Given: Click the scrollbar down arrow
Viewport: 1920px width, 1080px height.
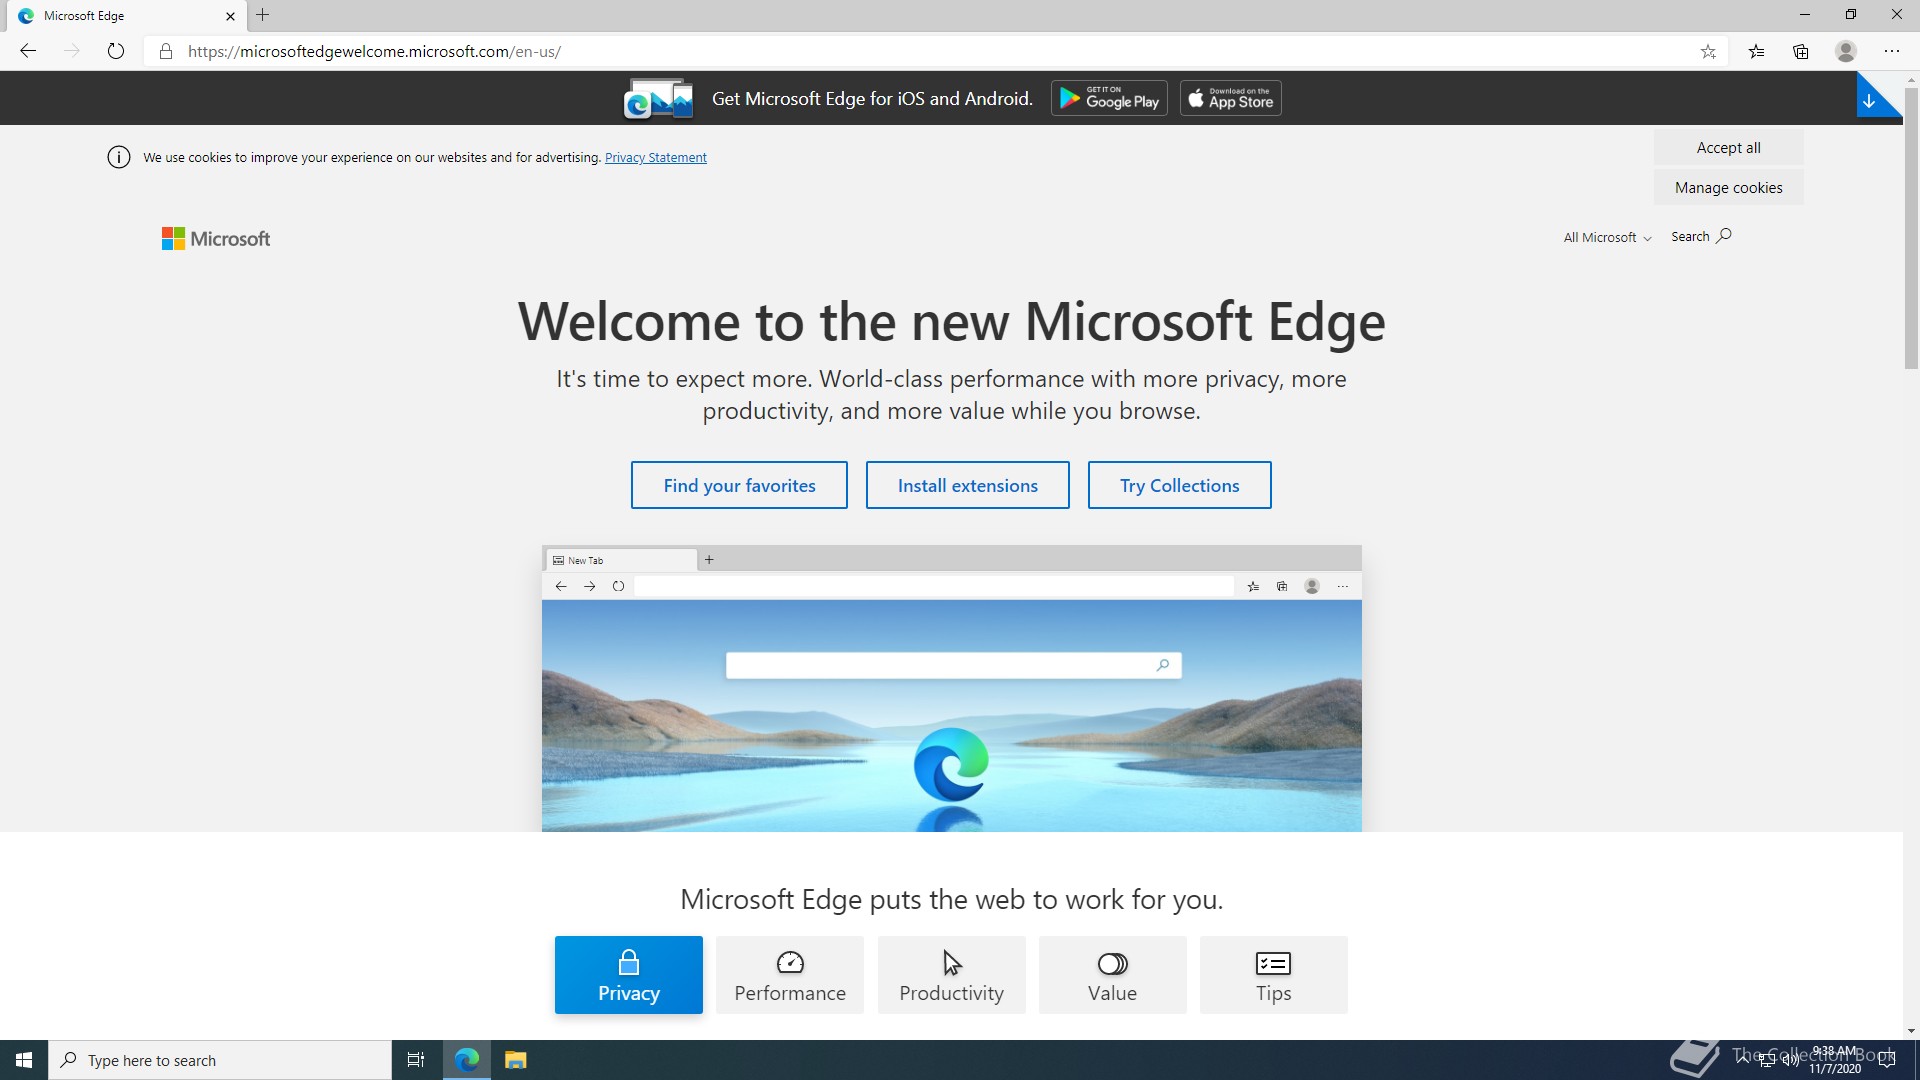Looking at the screenshot, I should point(1911,1030).
